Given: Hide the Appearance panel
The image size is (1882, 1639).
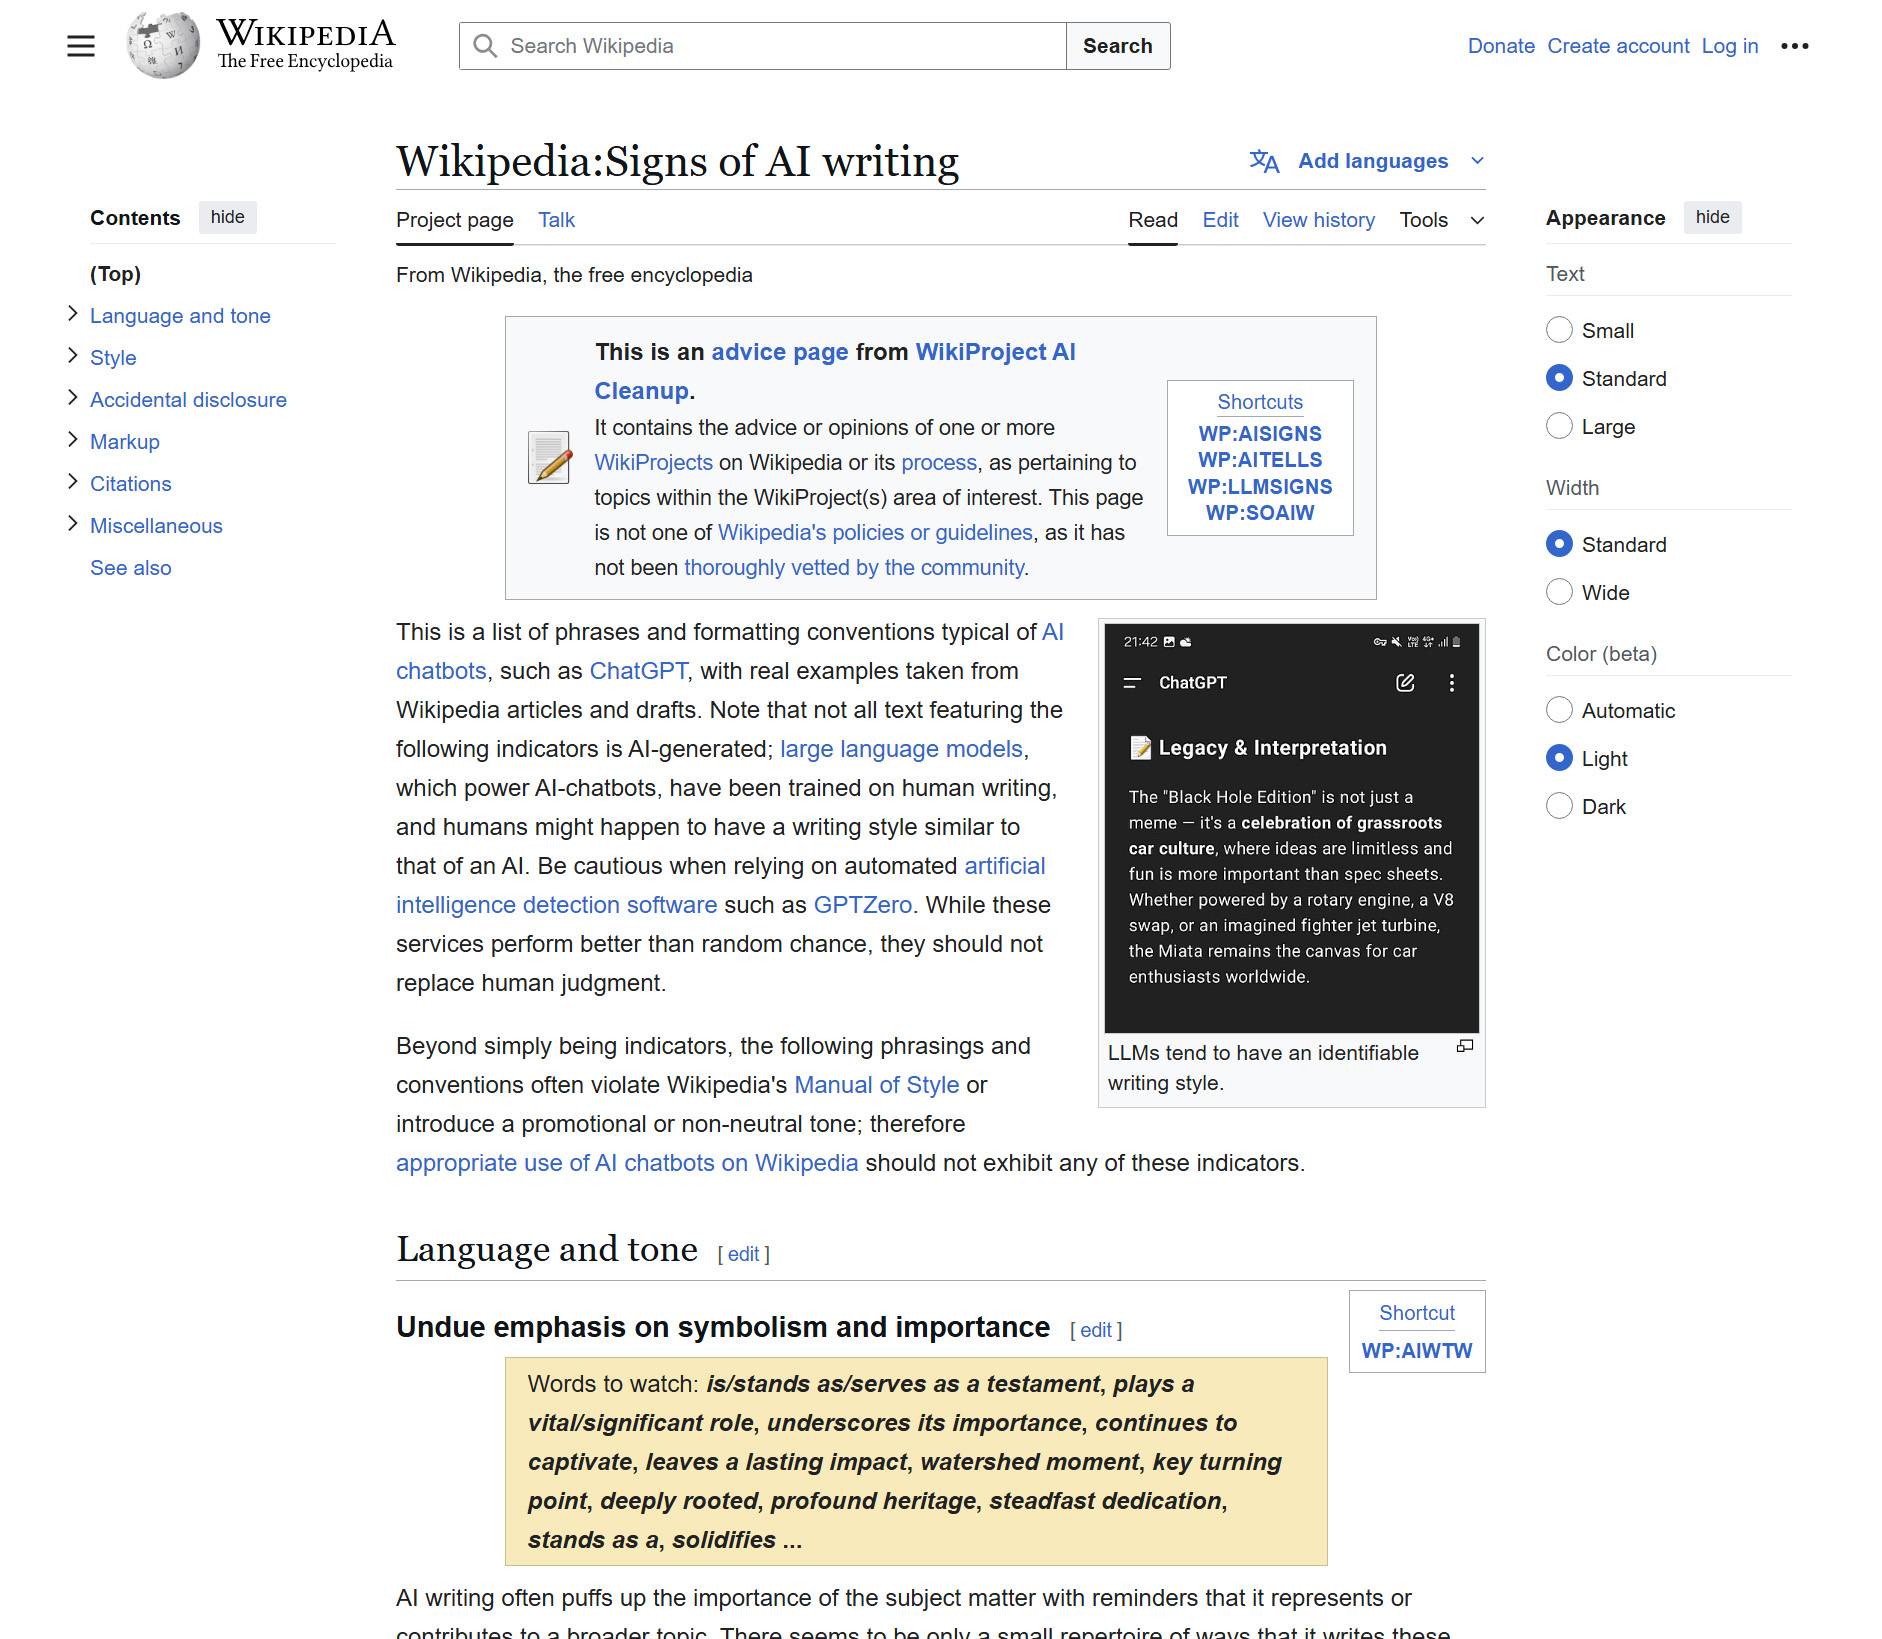Looking at the screenshot, I should coord(1712,217).
